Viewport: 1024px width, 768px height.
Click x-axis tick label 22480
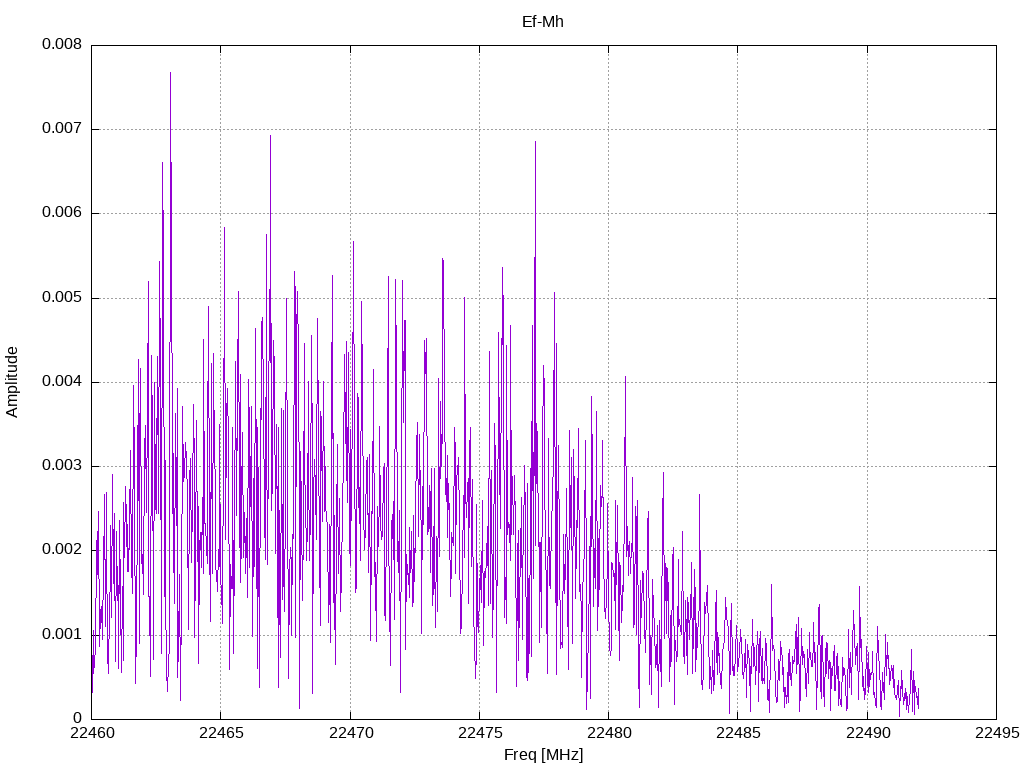point(609,733)
